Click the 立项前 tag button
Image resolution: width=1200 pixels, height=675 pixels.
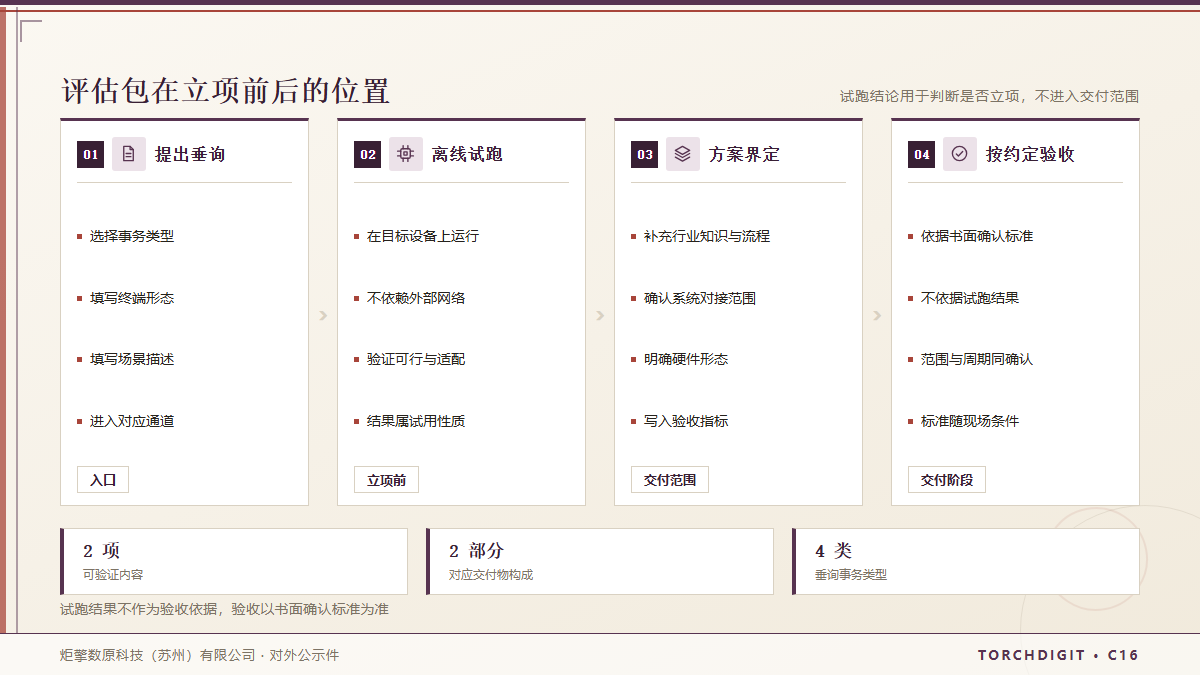386,480
